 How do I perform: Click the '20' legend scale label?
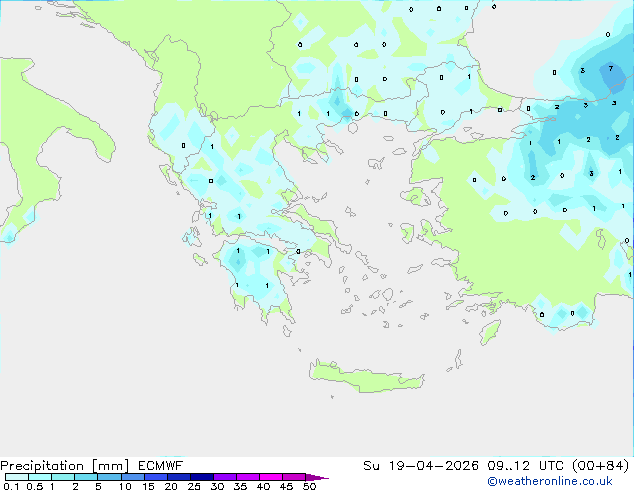pyautogui.click(x=171, y=486)
